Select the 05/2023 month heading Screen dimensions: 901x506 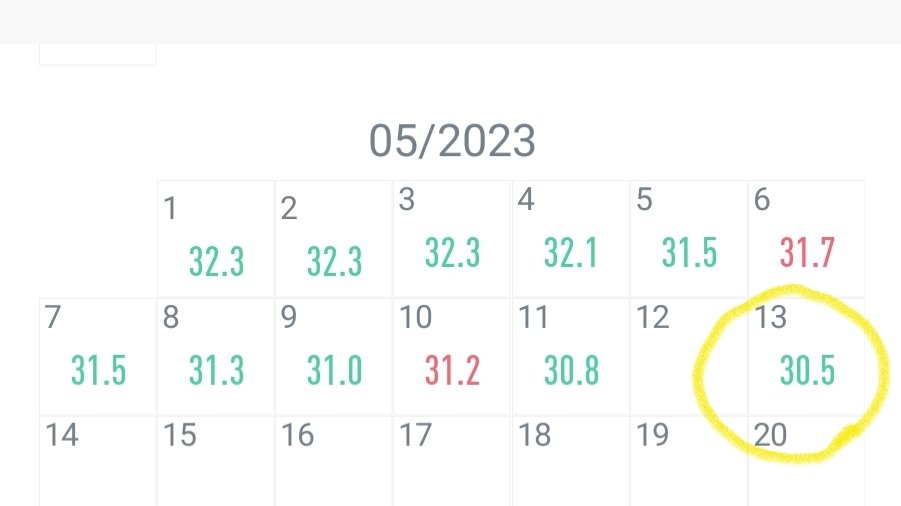coord(452,141)
